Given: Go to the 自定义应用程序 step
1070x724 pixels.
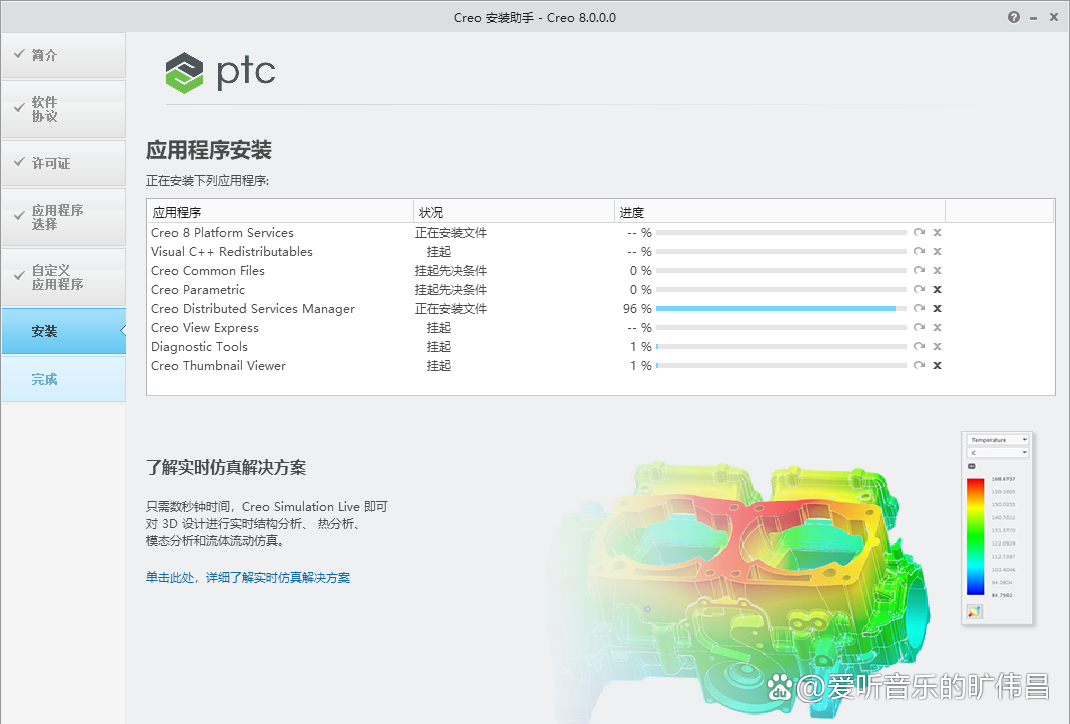Looking at the screenshot, I should pos(63,277).
